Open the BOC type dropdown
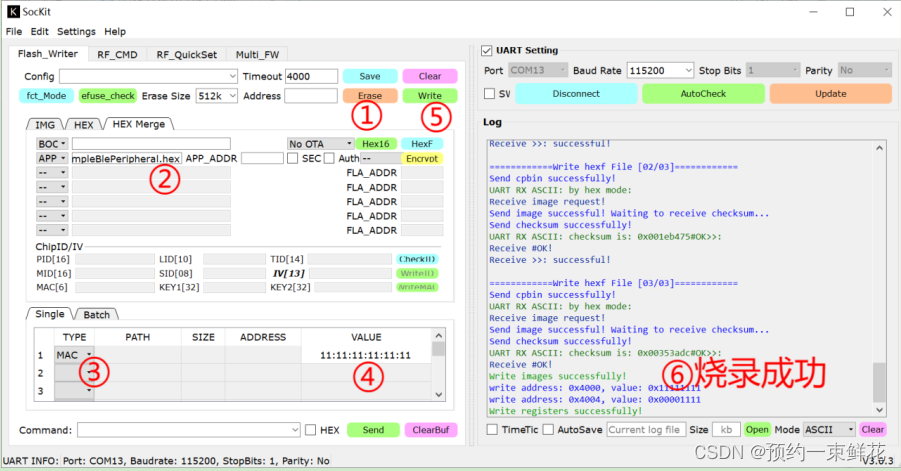The image size is (901, 471). 52,144
